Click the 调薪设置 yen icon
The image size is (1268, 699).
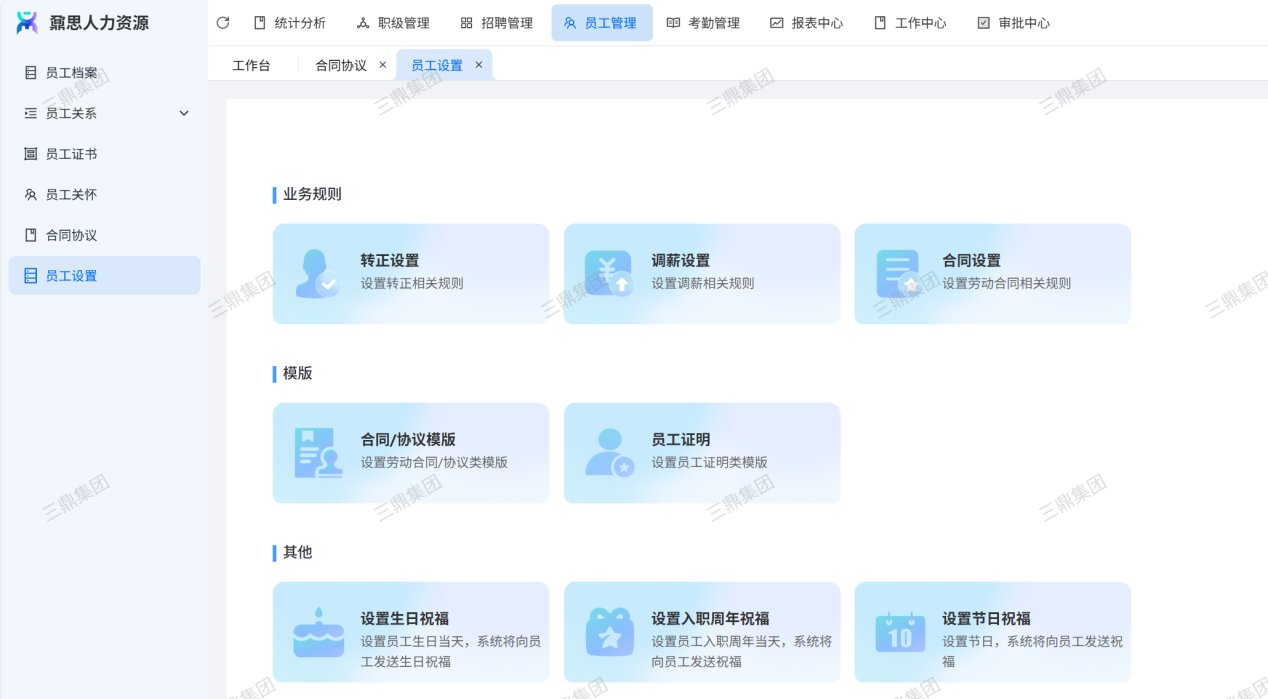(608, 274)
